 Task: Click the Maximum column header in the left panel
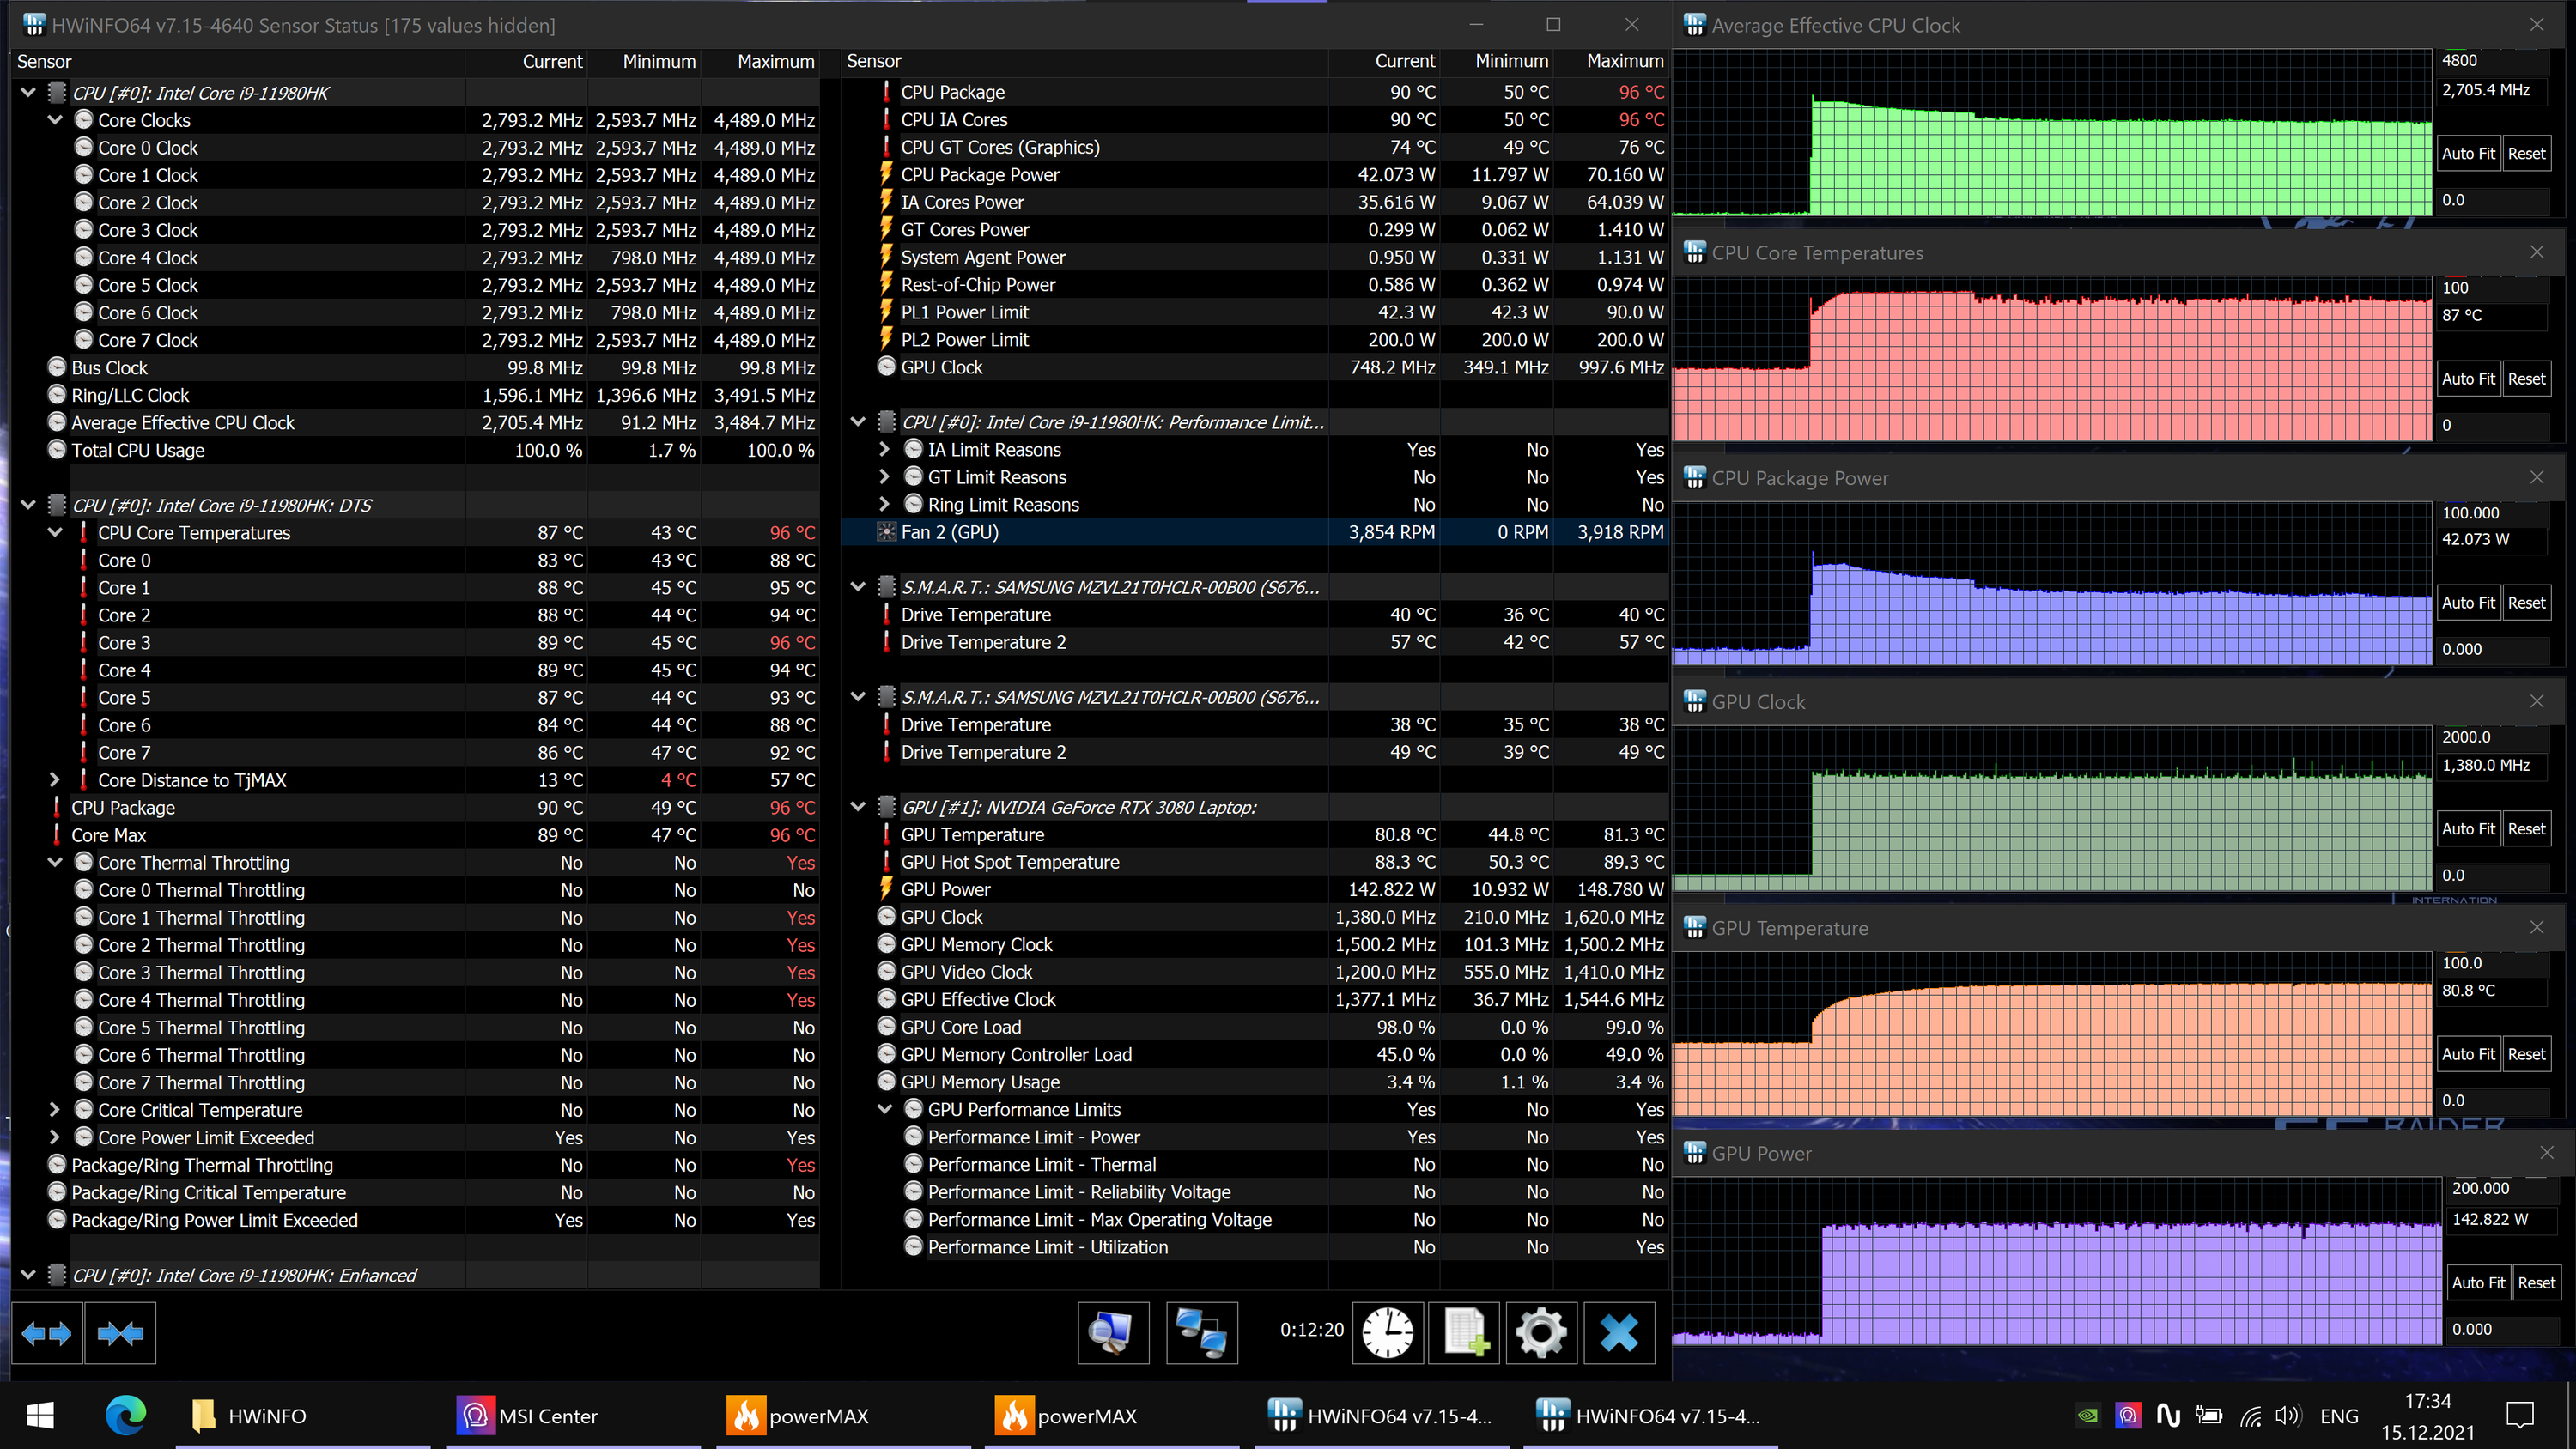pos(775,62)
